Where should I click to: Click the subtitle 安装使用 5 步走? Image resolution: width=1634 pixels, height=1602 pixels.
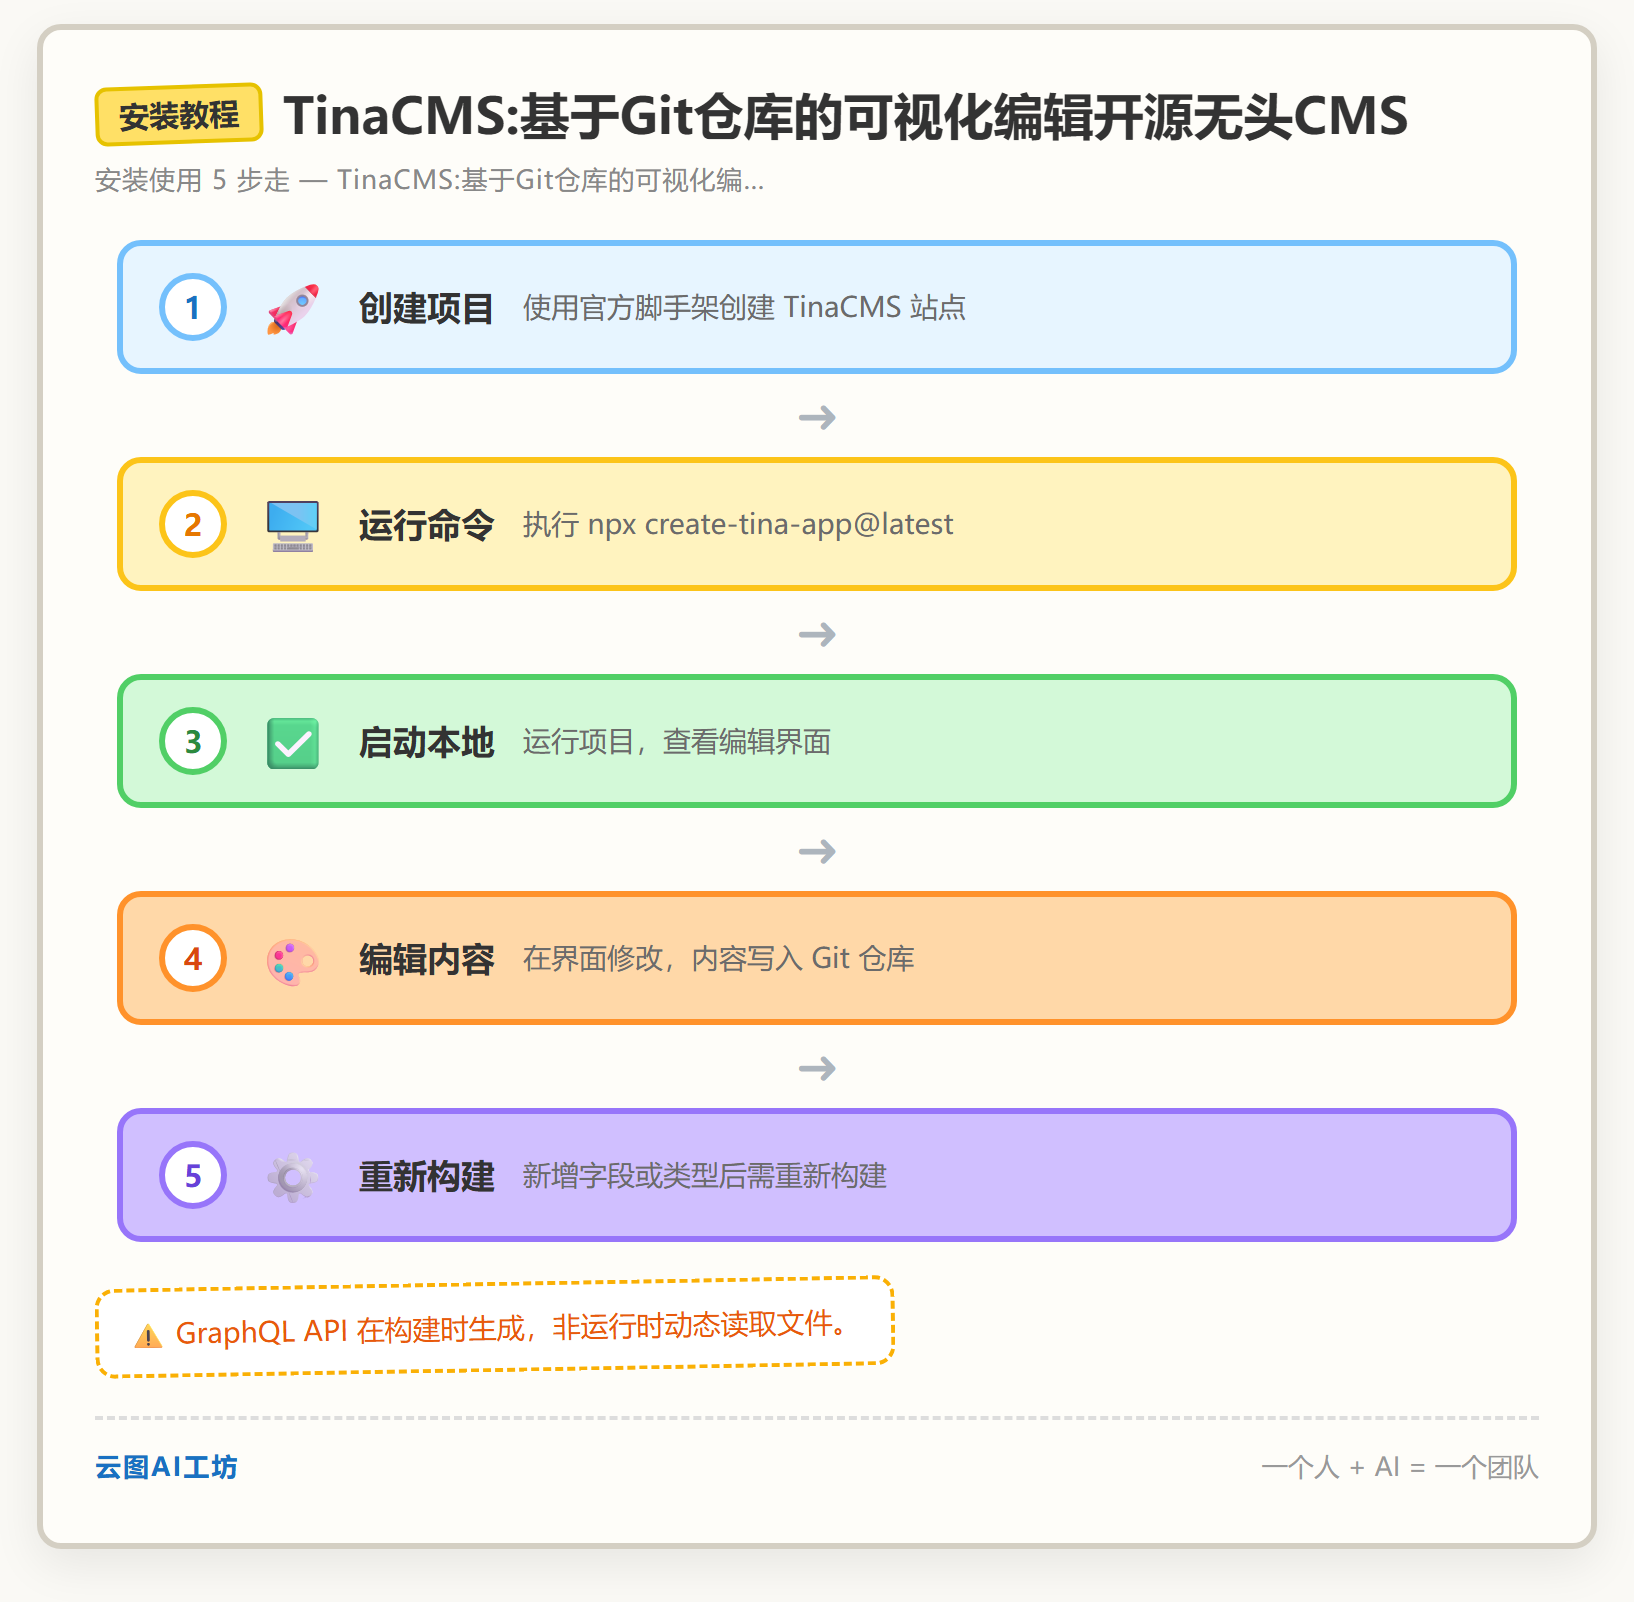point(192,180)
